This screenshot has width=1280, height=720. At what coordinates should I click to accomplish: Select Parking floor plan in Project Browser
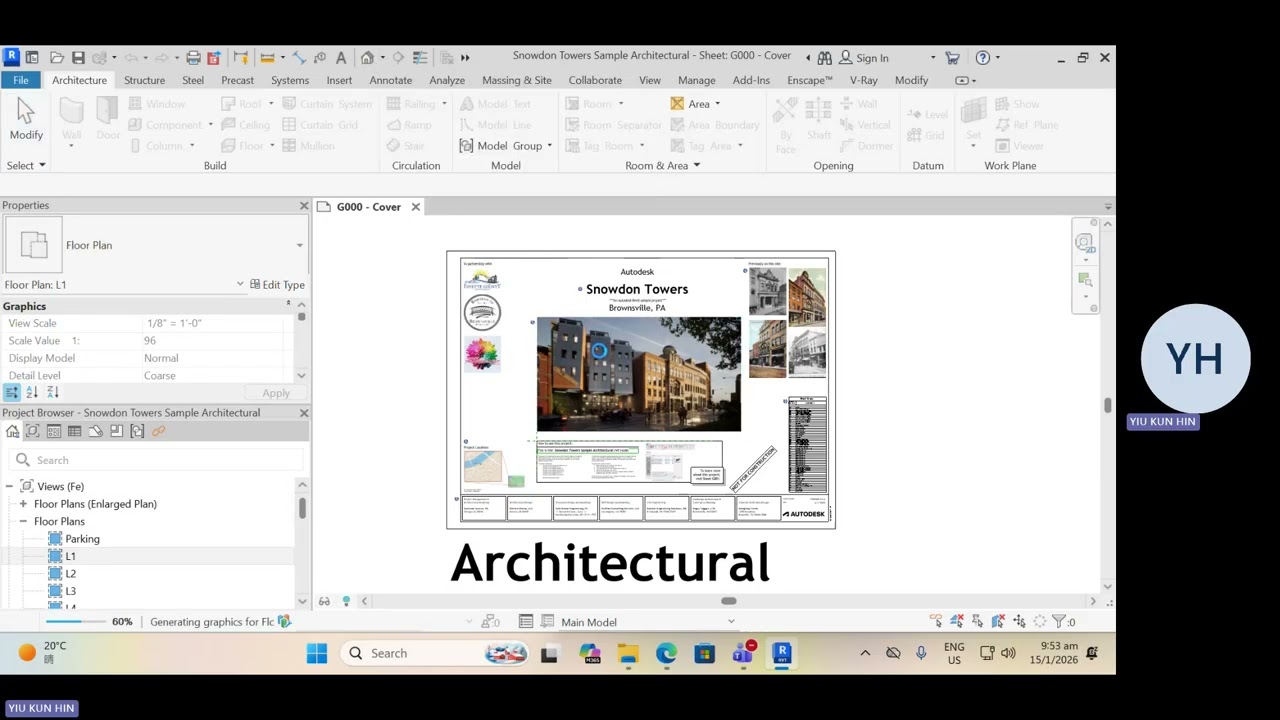pyautogui.click(x=82, y=539)
